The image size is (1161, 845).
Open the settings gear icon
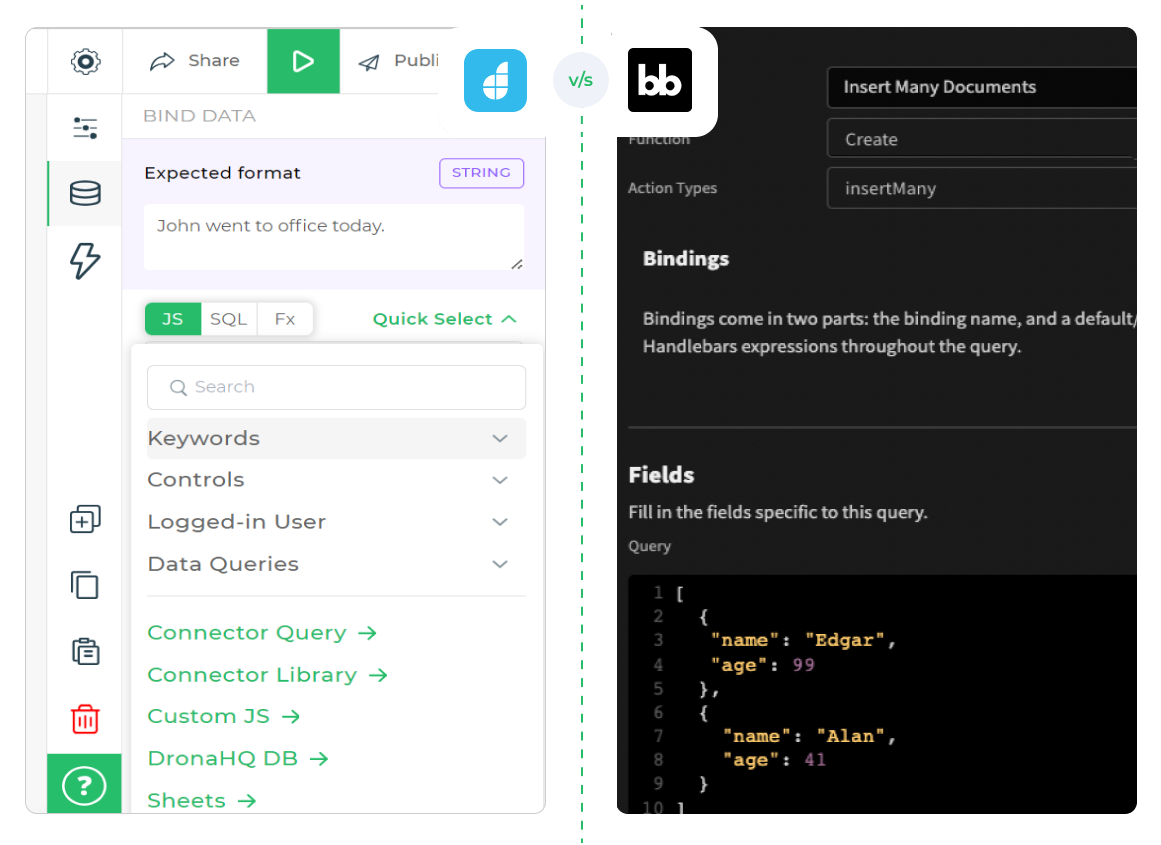pyautogui.click(x=85, y=61)
